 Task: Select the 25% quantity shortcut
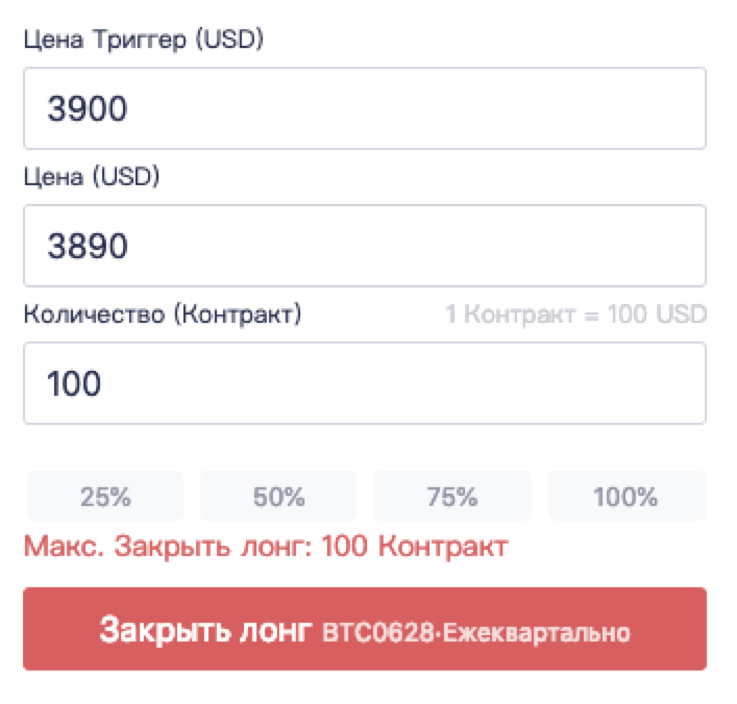pyautogui.click(x=105, y=496)
